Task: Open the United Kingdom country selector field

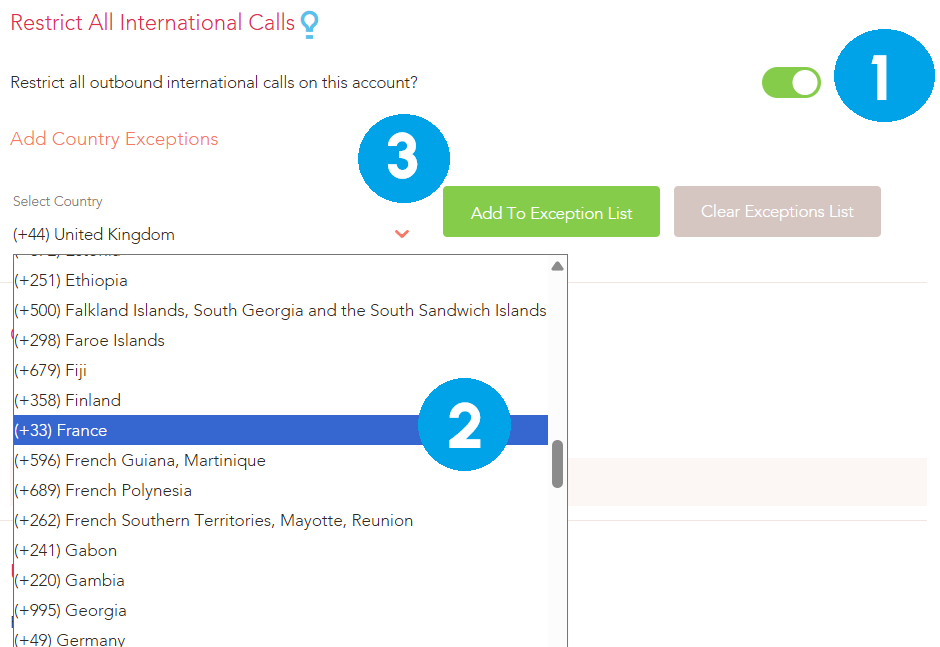Action: [212, 234]
